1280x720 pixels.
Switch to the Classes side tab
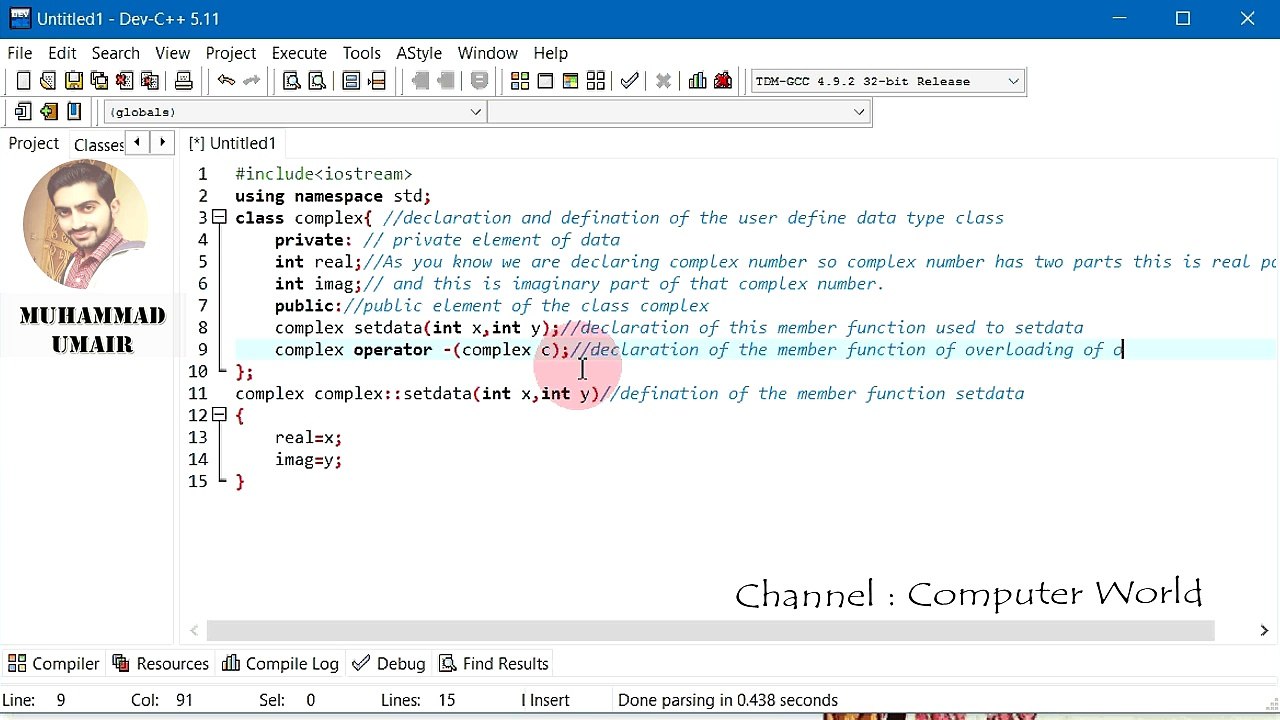(x=98, y=145)
